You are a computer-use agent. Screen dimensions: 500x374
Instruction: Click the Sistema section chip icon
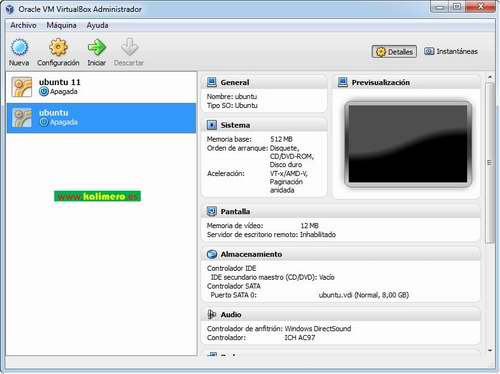pos(212,125)
